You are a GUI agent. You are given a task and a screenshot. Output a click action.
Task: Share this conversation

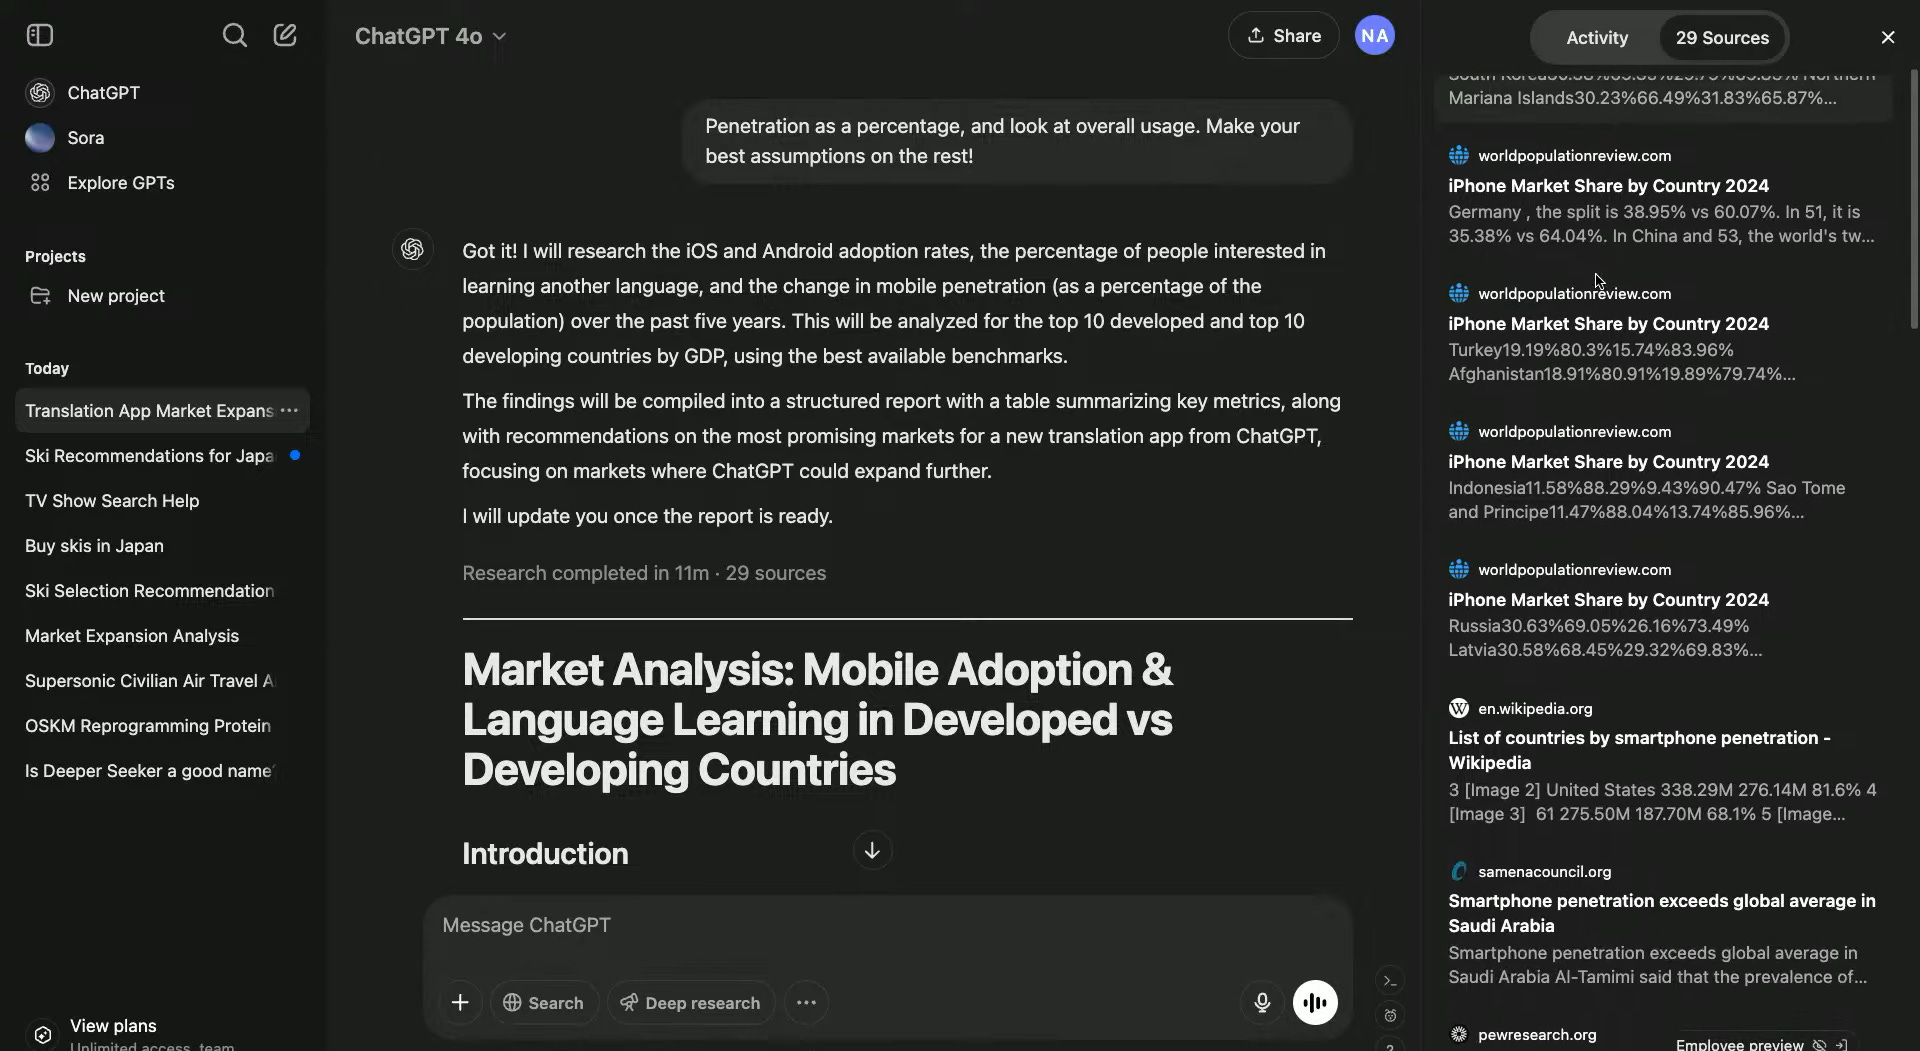(1283, 36)
